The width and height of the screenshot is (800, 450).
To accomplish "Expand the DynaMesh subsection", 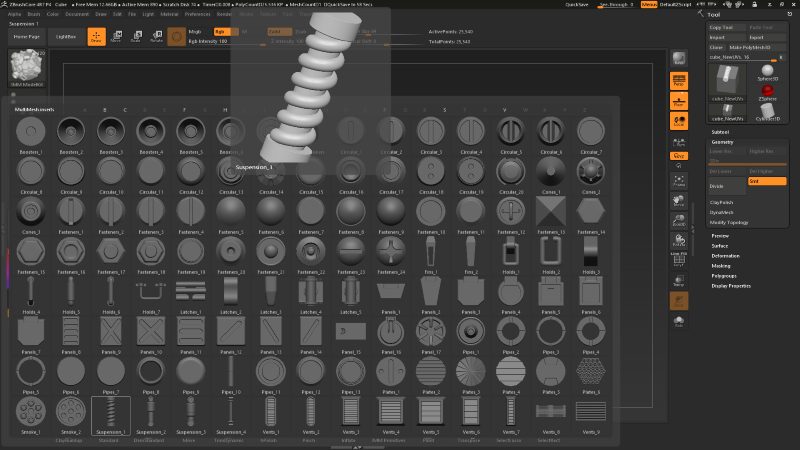I will [723, 212].
